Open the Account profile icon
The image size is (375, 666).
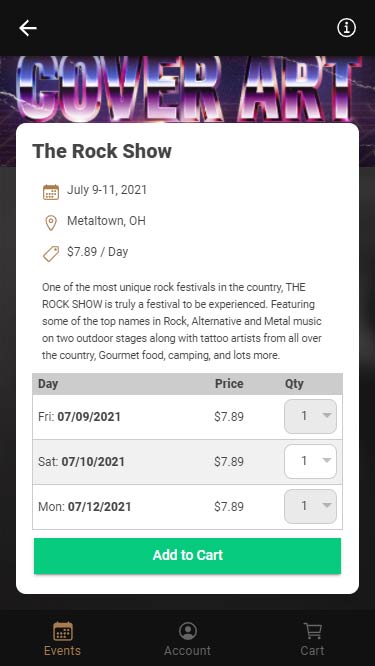[188, 631]
